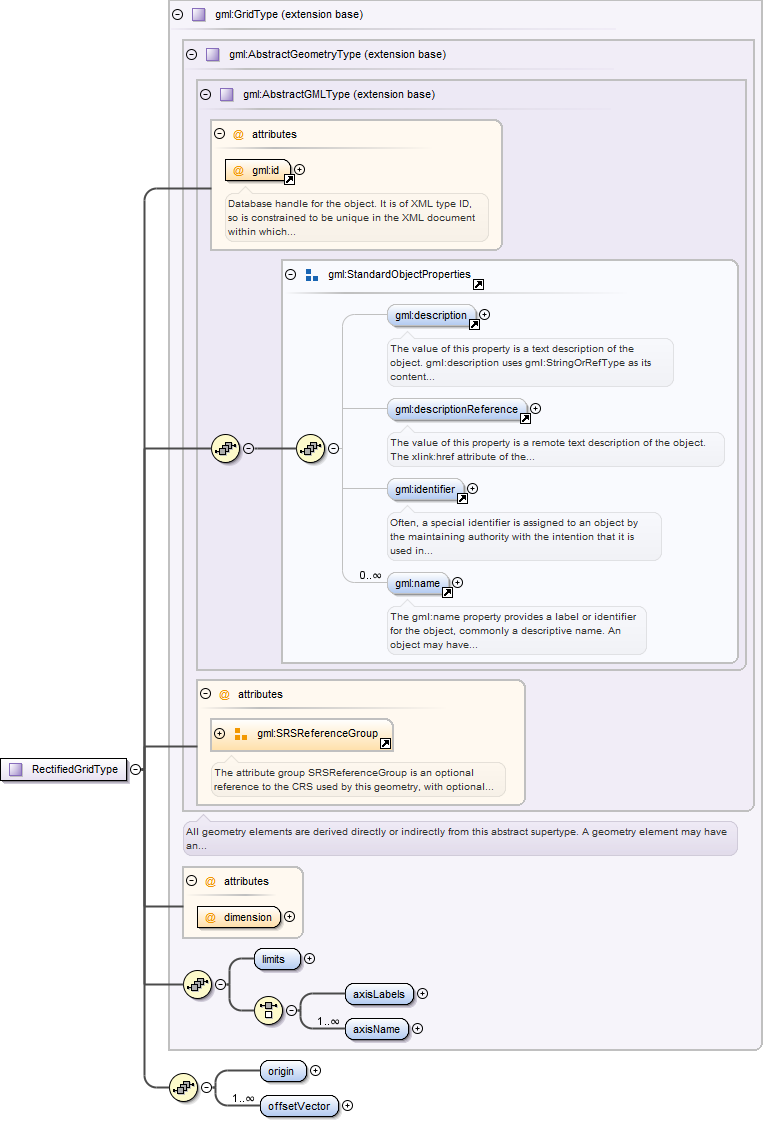Follow gml:descriptionReference link arrow icon
Screen dimensions: 764x1122
pos(525,418)
